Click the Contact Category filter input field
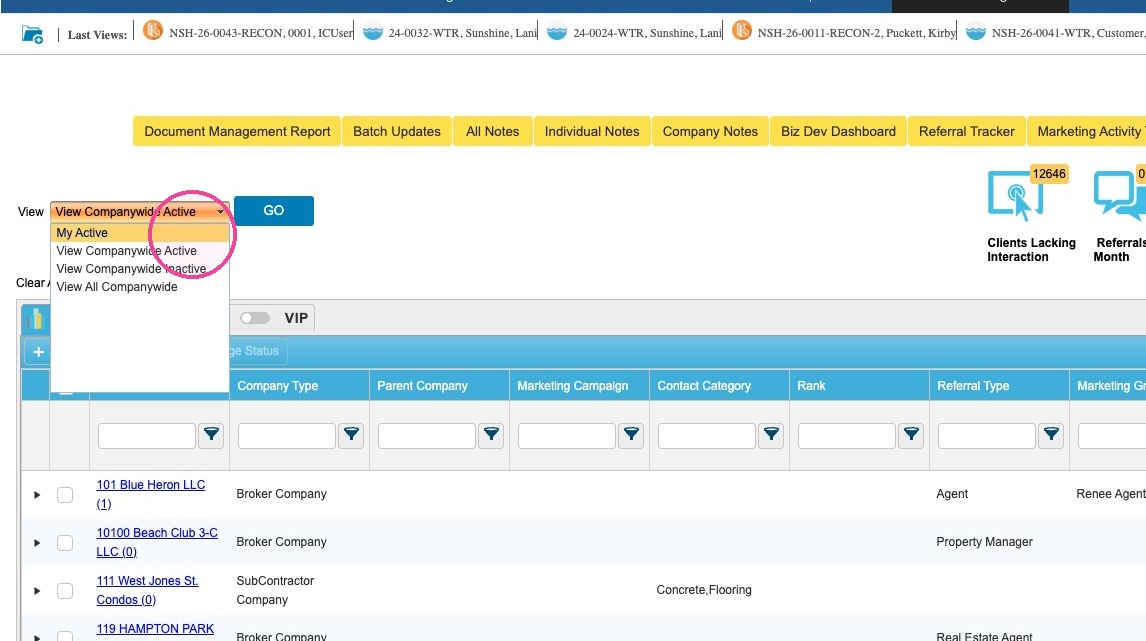 pos(707,436)
